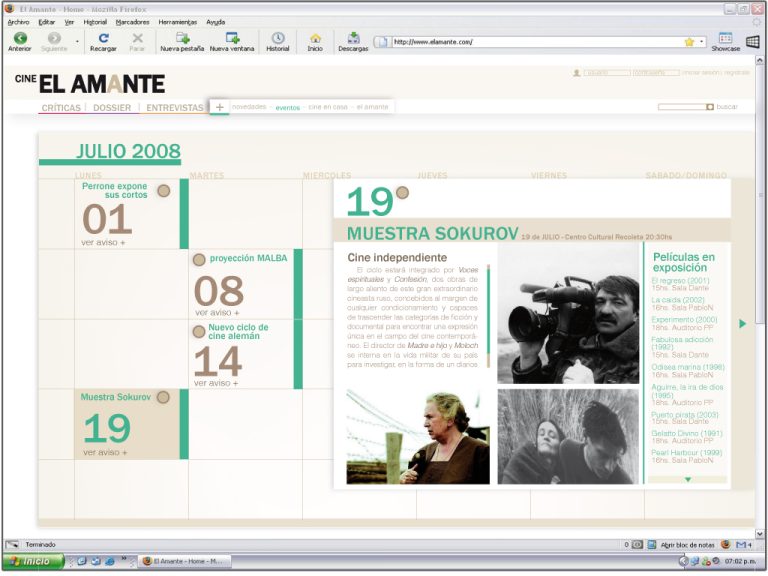Go to home page with Inicio
The height and width of the screenshot is (576, 768).
coord(315,42)
